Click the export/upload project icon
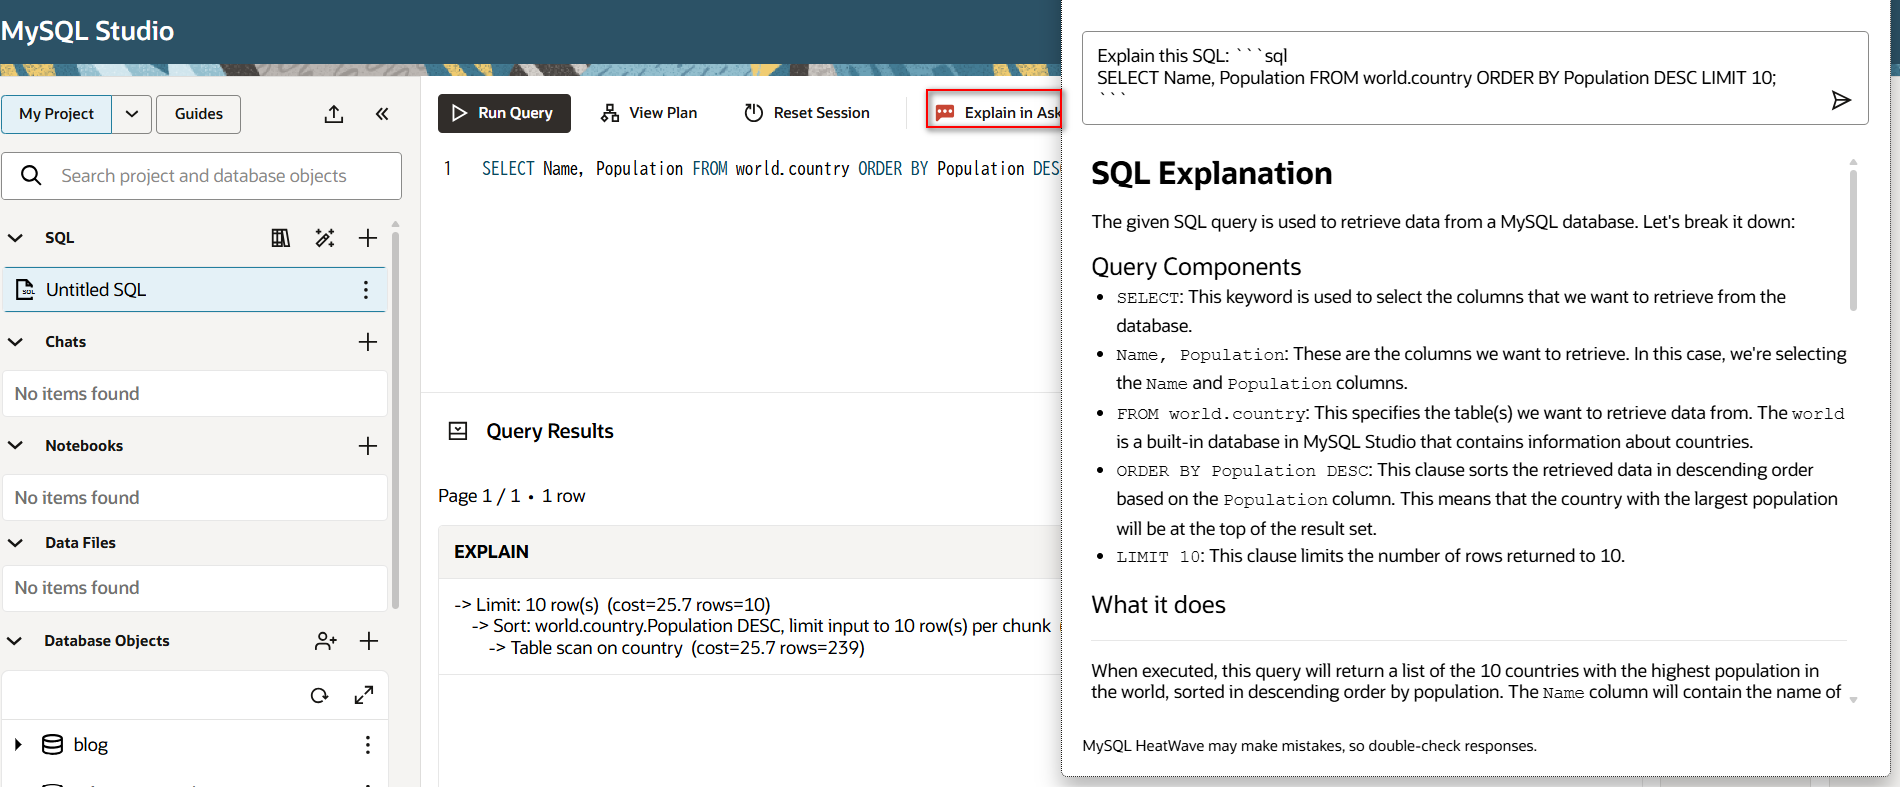The height and width of the screenshot is (787, 1900). (x=334, y=114)
